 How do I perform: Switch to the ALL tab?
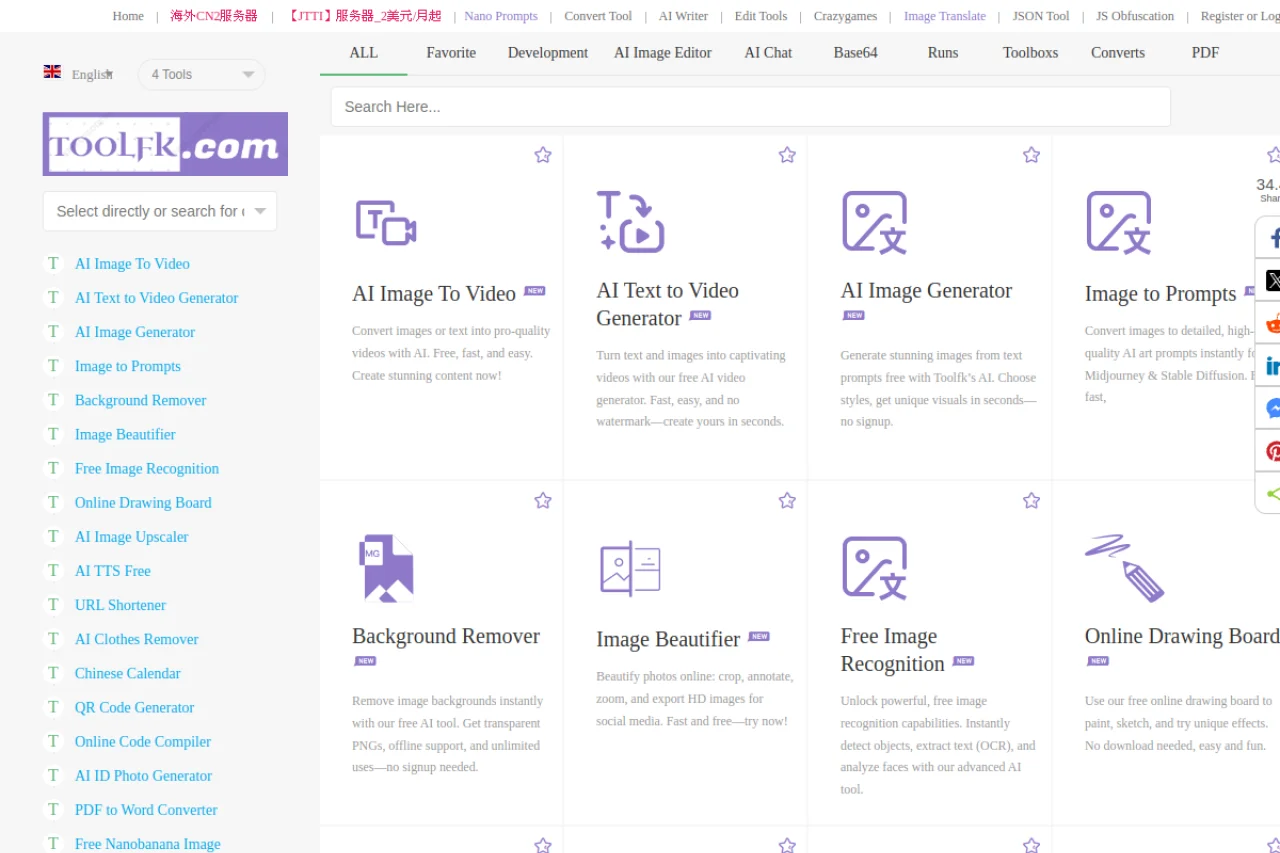click(x=364, y=53)
